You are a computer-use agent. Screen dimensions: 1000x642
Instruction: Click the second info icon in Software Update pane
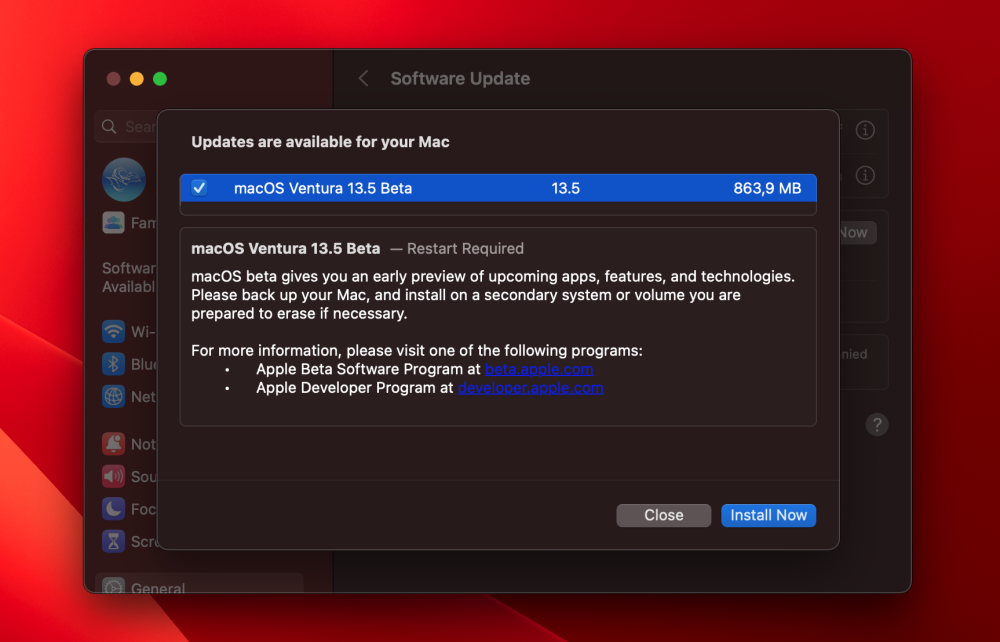click(x=865, y=175)
